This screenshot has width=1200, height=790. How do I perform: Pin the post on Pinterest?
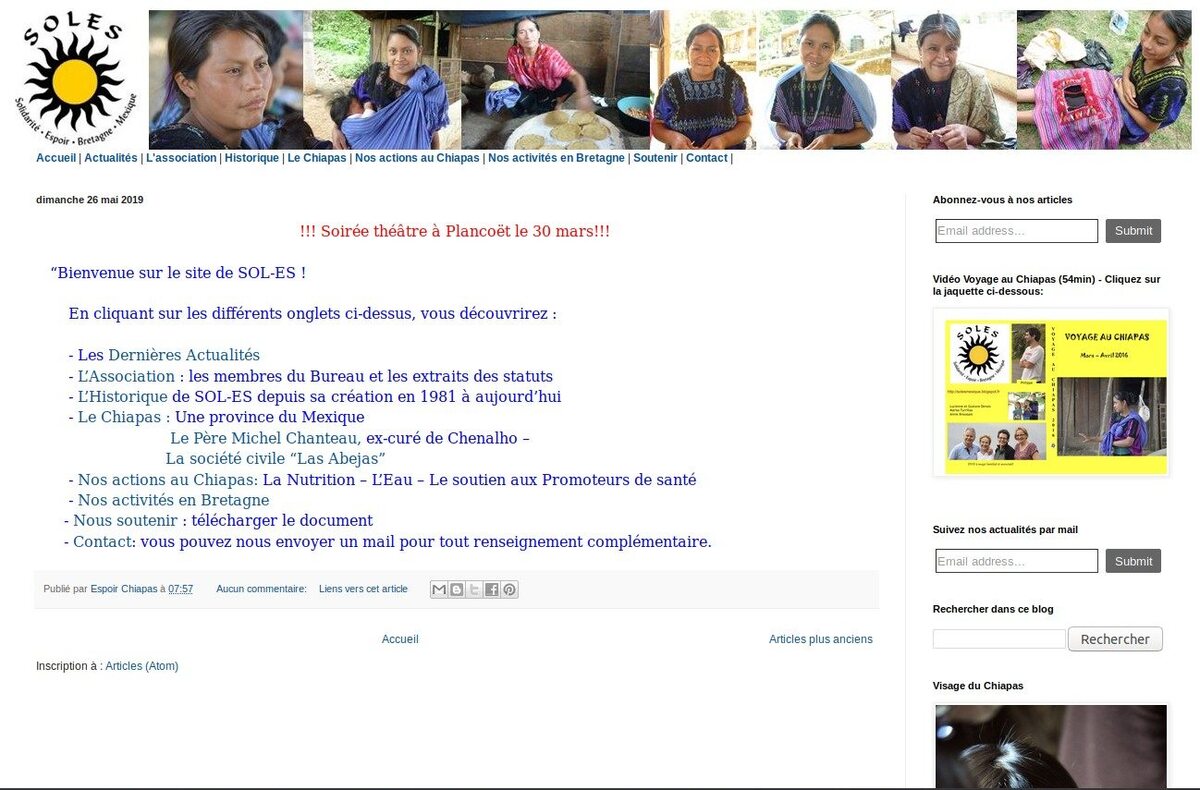click(510, 590)
